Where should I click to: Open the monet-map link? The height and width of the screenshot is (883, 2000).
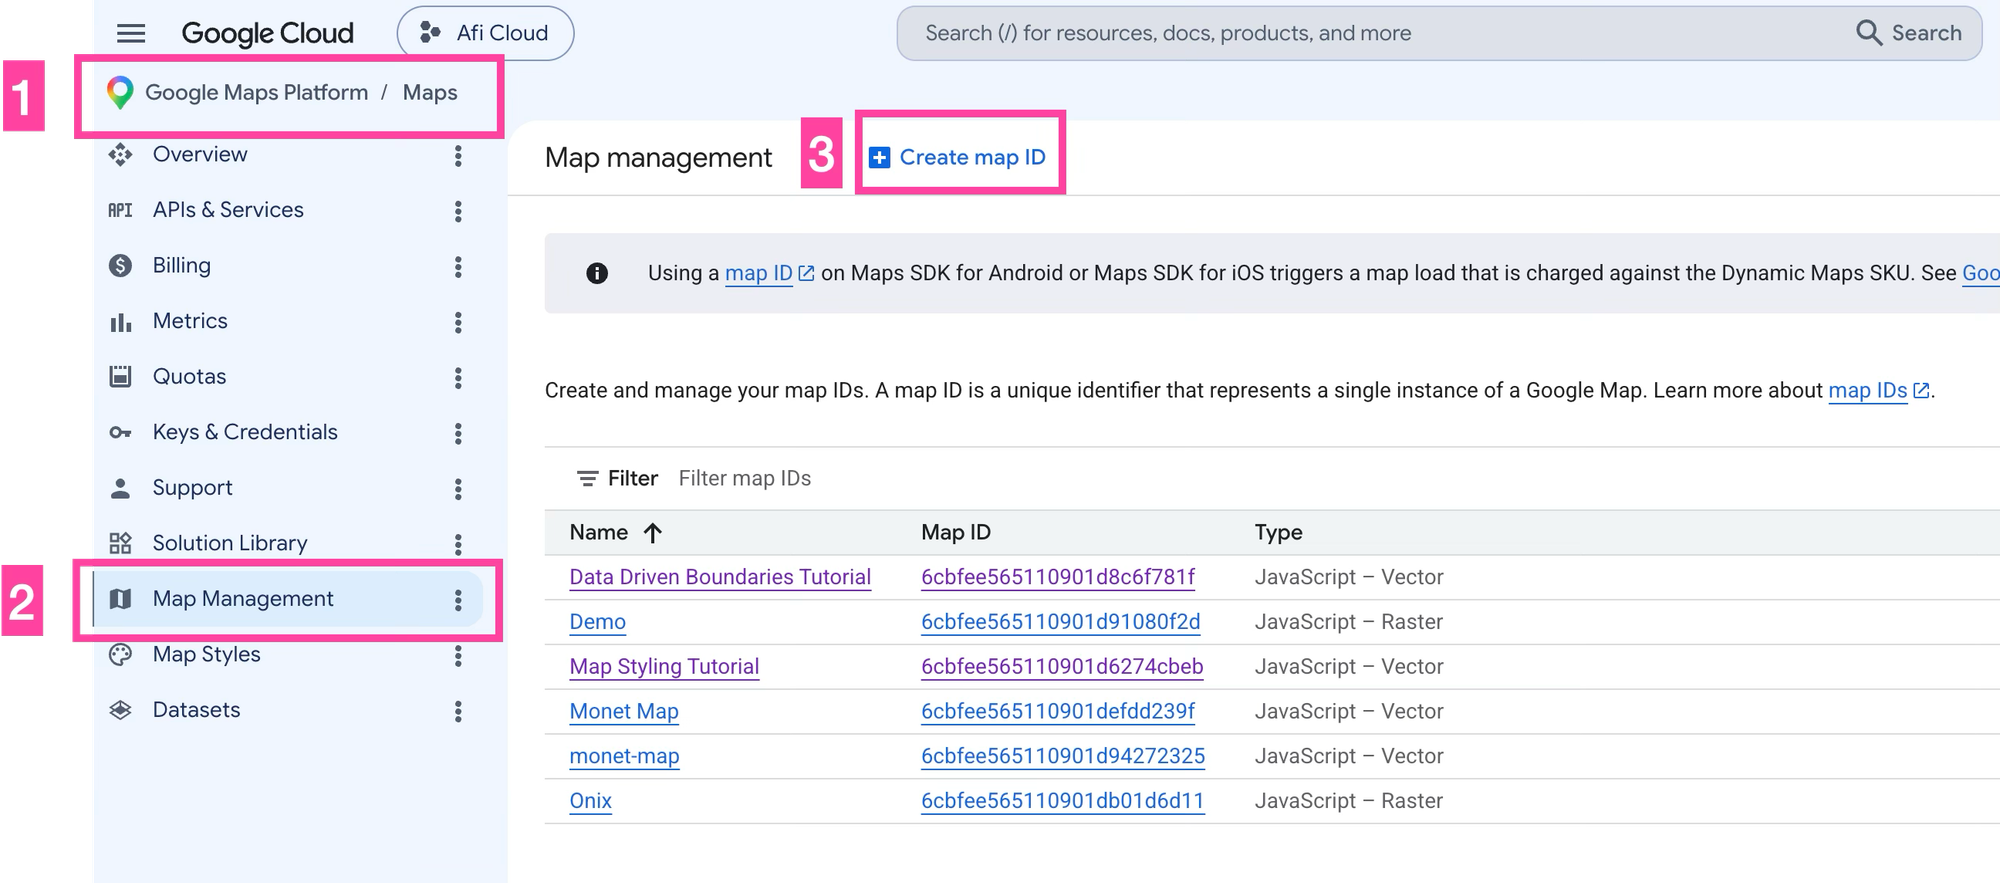coord(624,756)
